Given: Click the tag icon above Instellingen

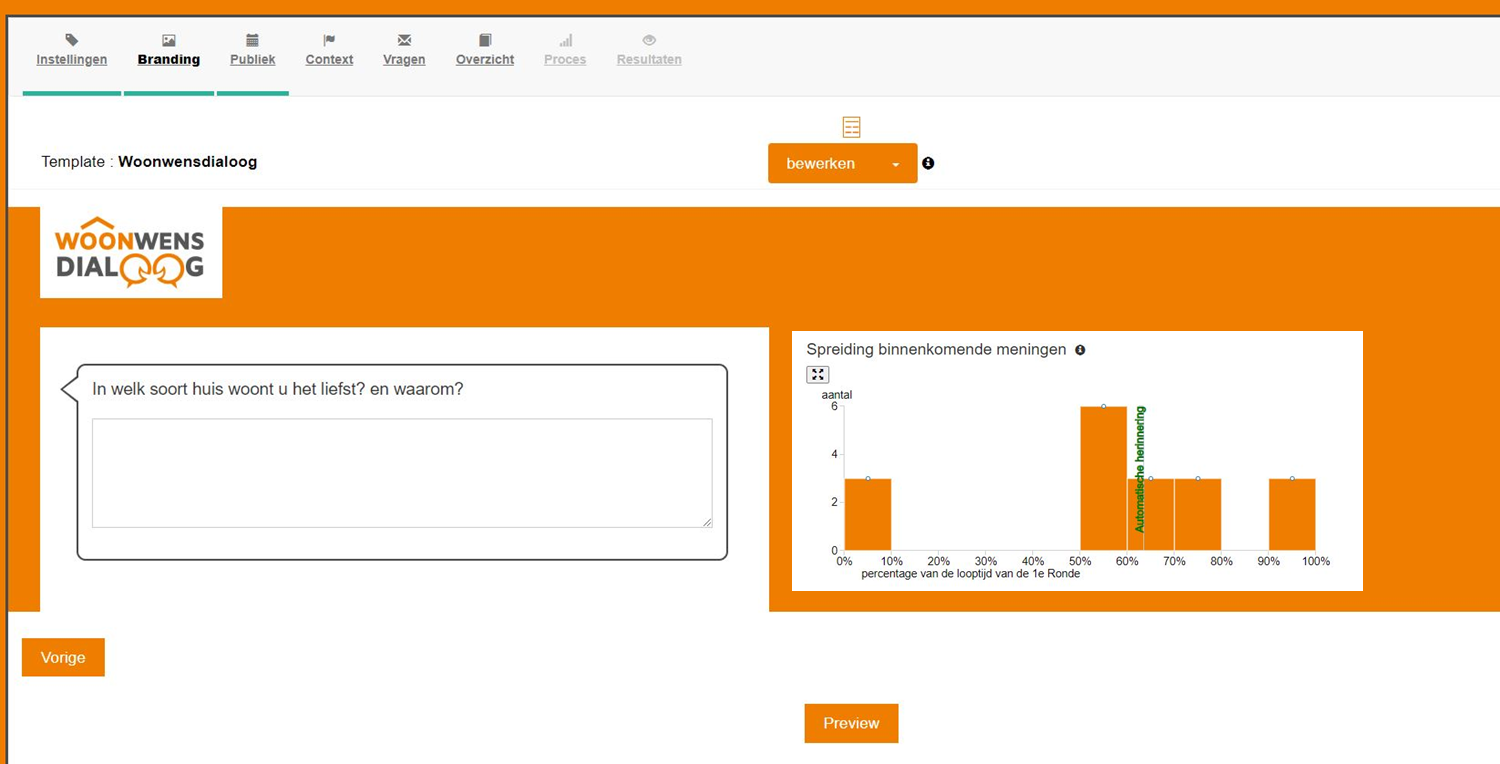Looking at the screenshot, I should click(x=72, y=40).
